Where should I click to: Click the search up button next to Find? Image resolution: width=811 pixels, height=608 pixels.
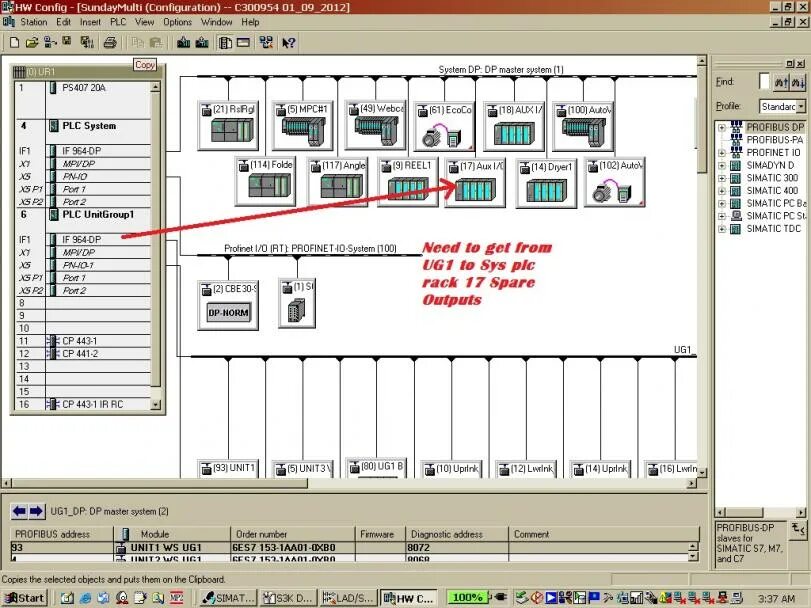(780, 82)
